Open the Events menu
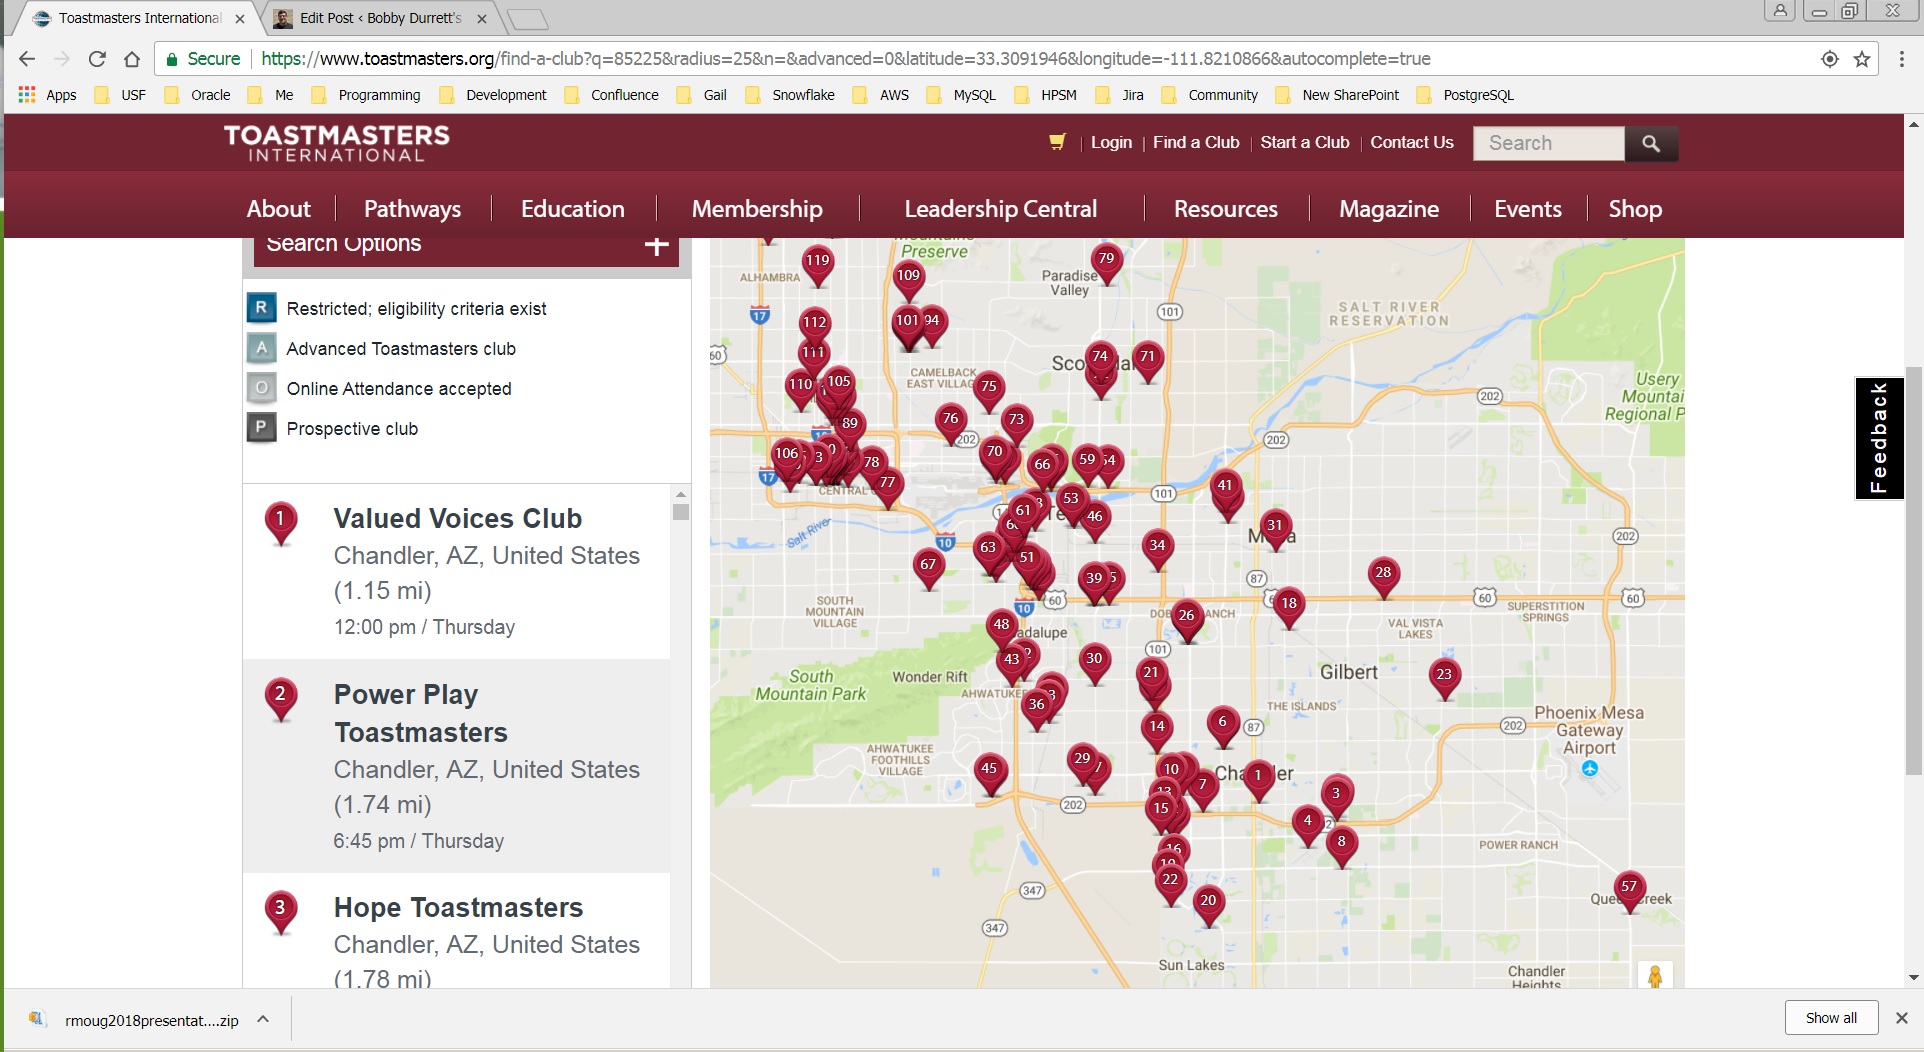The image size is (1924, 1052). pos(1528,209)
